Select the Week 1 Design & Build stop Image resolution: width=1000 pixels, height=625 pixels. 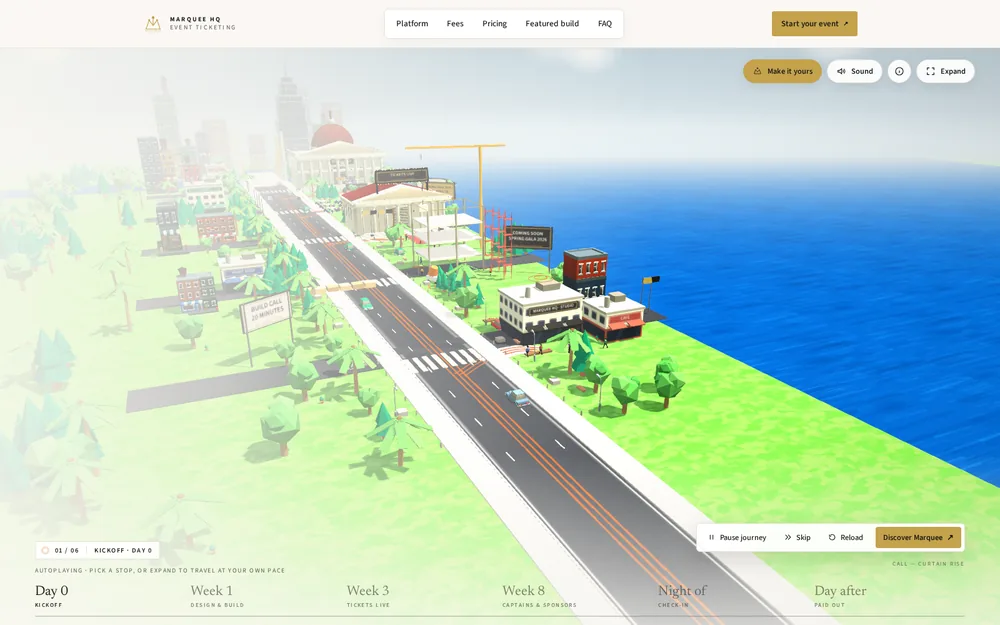[217, 596]
